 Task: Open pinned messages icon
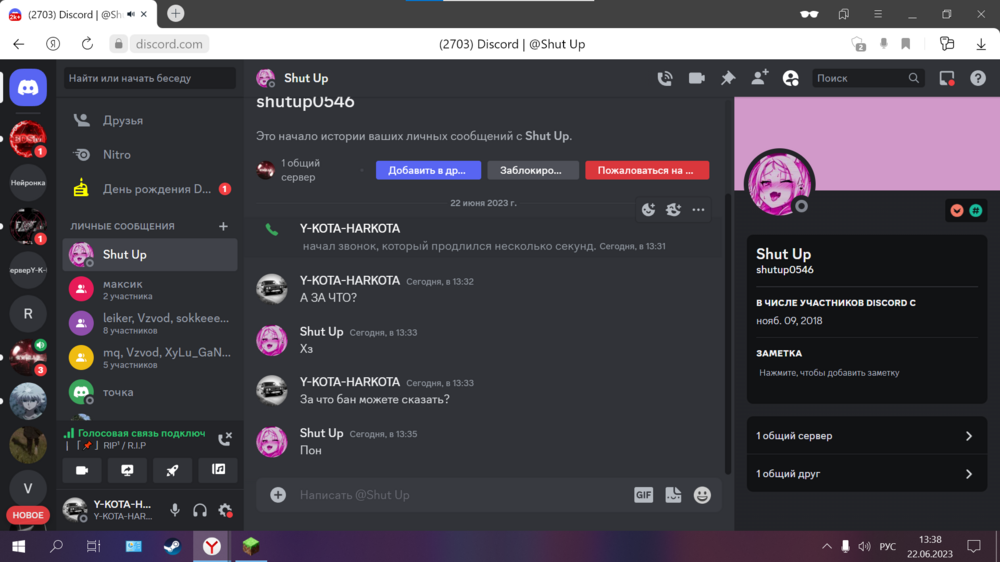pos(728,78)
